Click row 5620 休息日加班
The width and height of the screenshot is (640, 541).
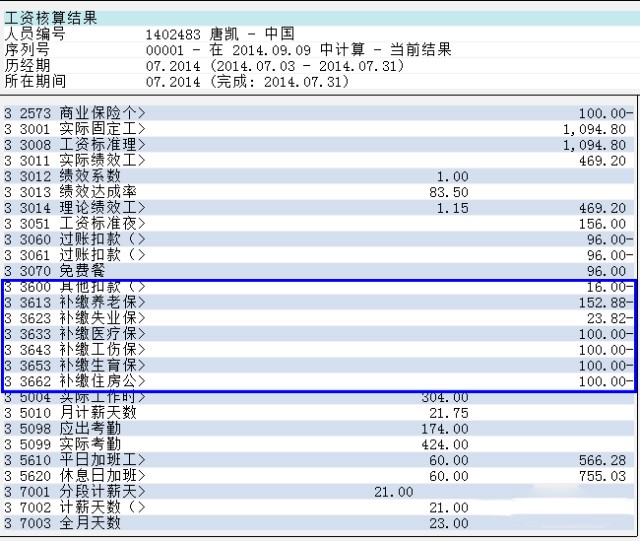pos(102,476)
